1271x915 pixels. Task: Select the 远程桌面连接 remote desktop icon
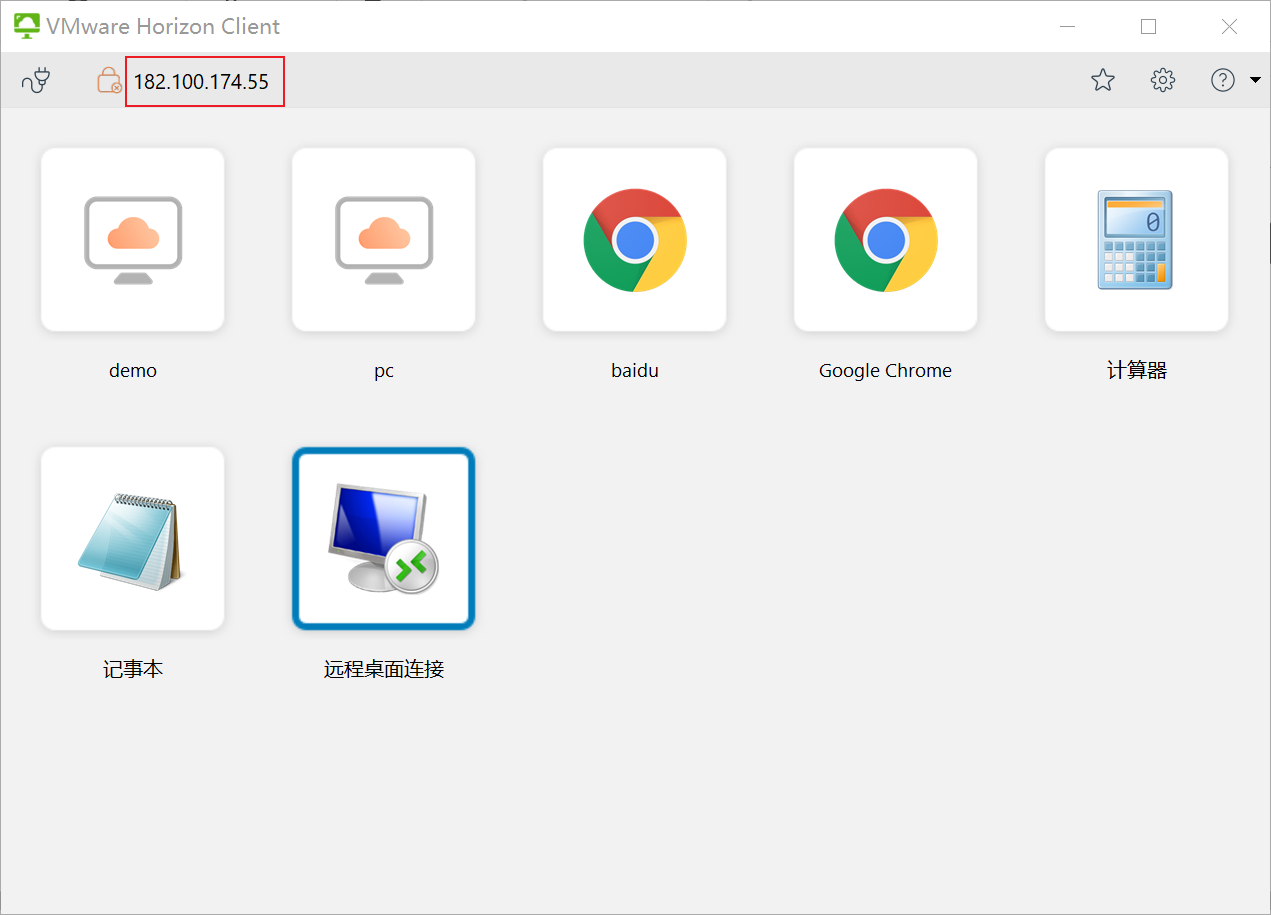tap(384, 539)
